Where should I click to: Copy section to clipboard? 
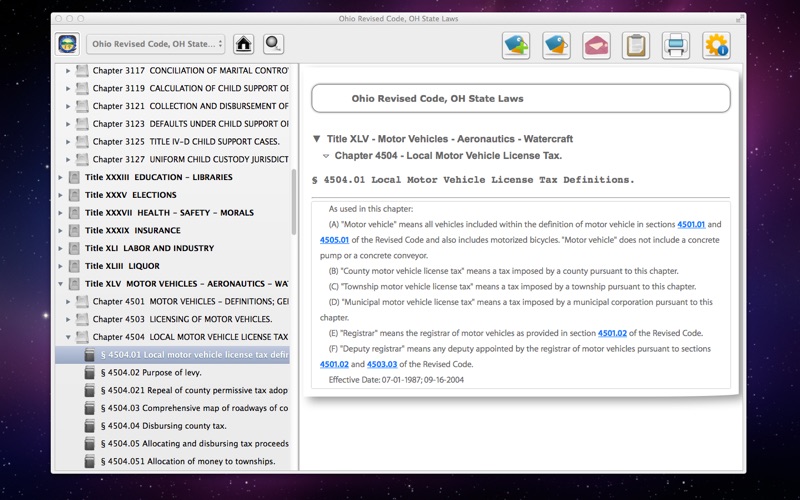(636, 45)
